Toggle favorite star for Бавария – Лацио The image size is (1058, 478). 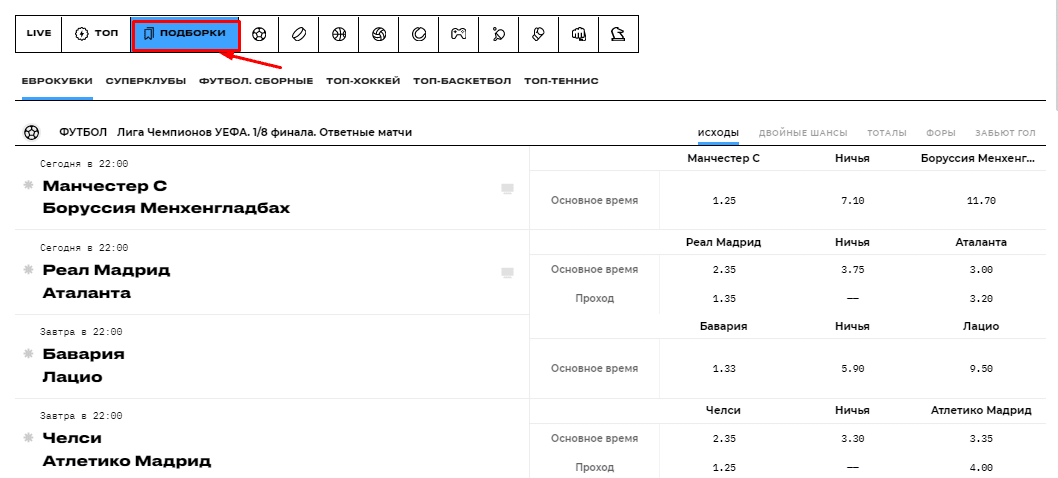(28, 354)
